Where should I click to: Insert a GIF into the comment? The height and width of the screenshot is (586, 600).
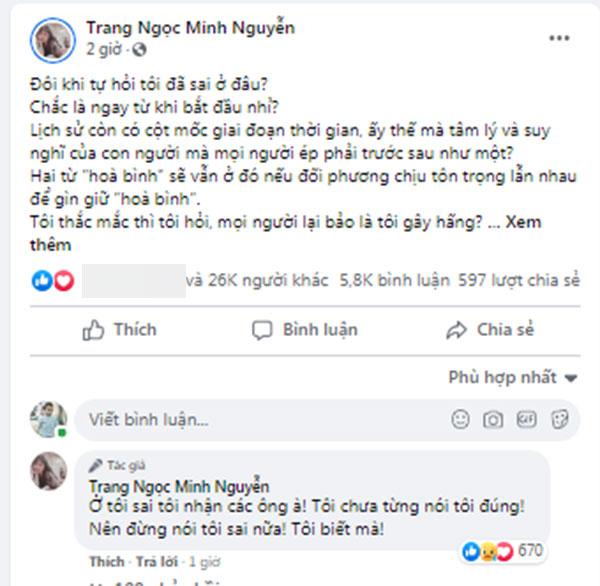coord(526,418)
